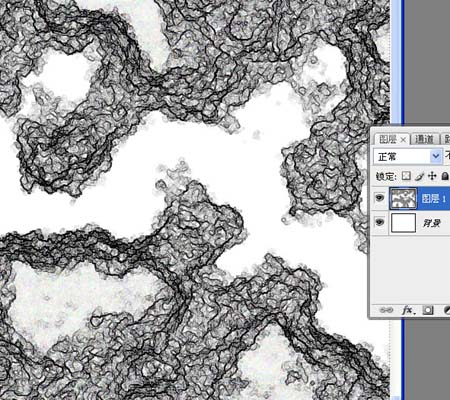Toggle lock all padlock icon
The height and width of the screenshot is (400, 450).
click(445, 176)
